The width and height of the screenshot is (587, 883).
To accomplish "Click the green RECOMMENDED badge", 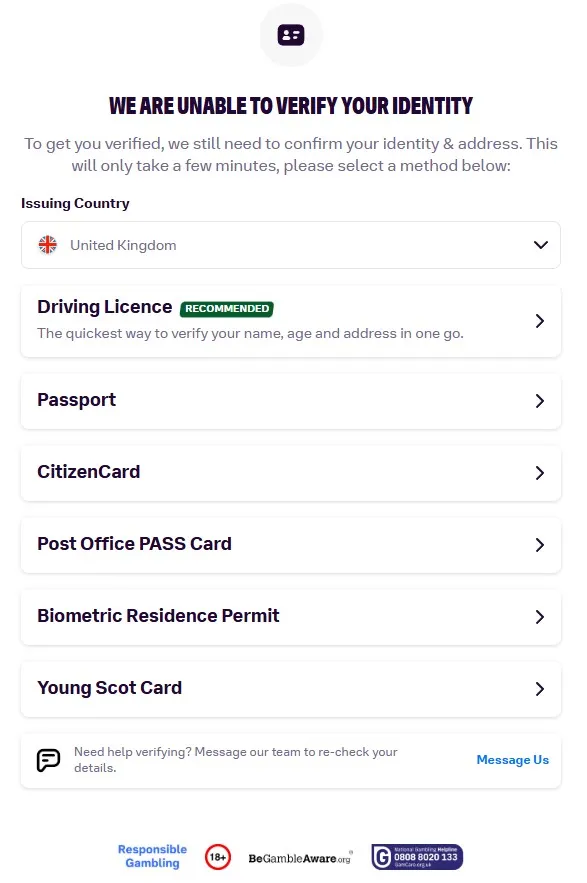I will (x=227, y=308).
